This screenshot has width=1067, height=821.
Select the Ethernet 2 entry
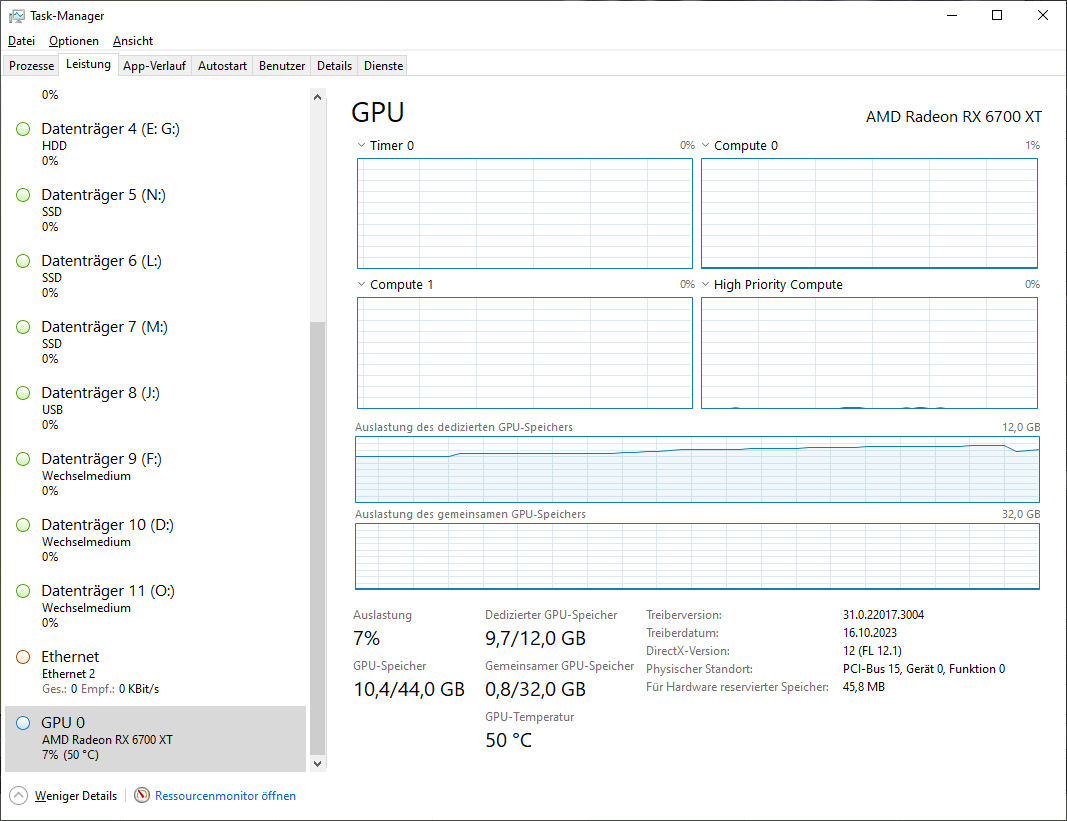[156, 673]
